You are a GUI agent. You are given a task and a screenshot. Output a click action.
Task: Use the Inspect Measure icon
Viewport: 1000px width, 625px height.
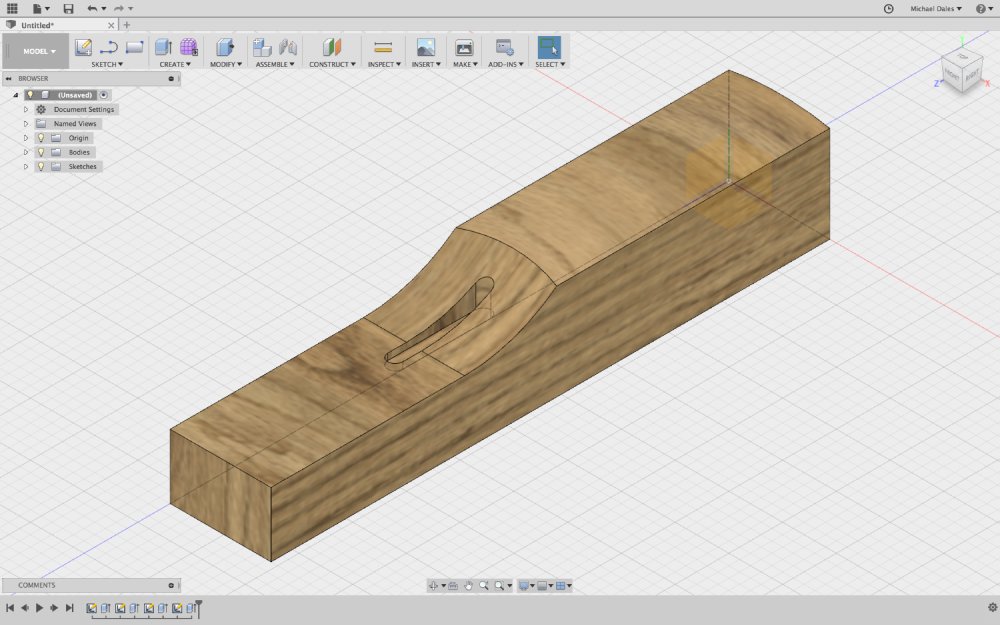(x=383, y=47)
